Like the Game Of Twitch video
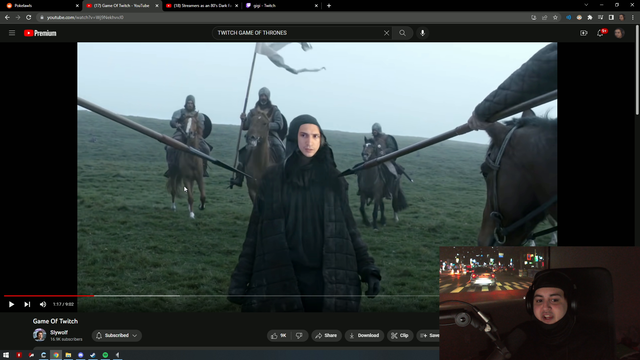 pyautogui.click(x=278, y=336)
